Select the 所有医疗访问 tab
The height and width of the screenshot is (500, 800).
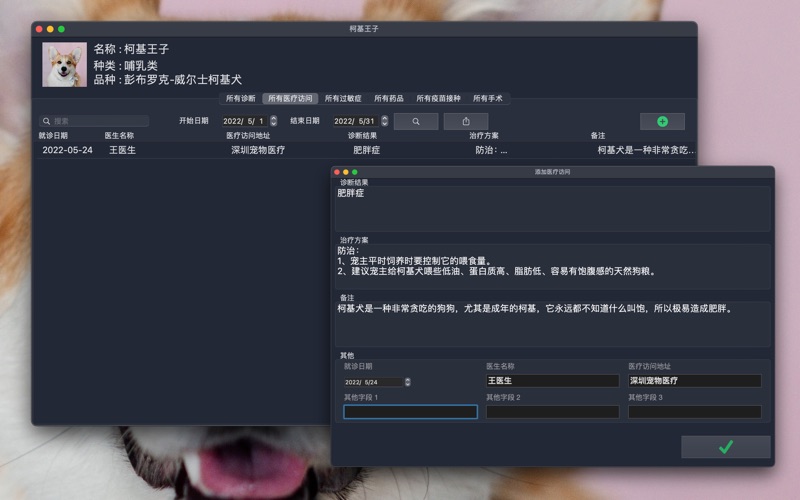pyautogui.click(x=290, y=98)
